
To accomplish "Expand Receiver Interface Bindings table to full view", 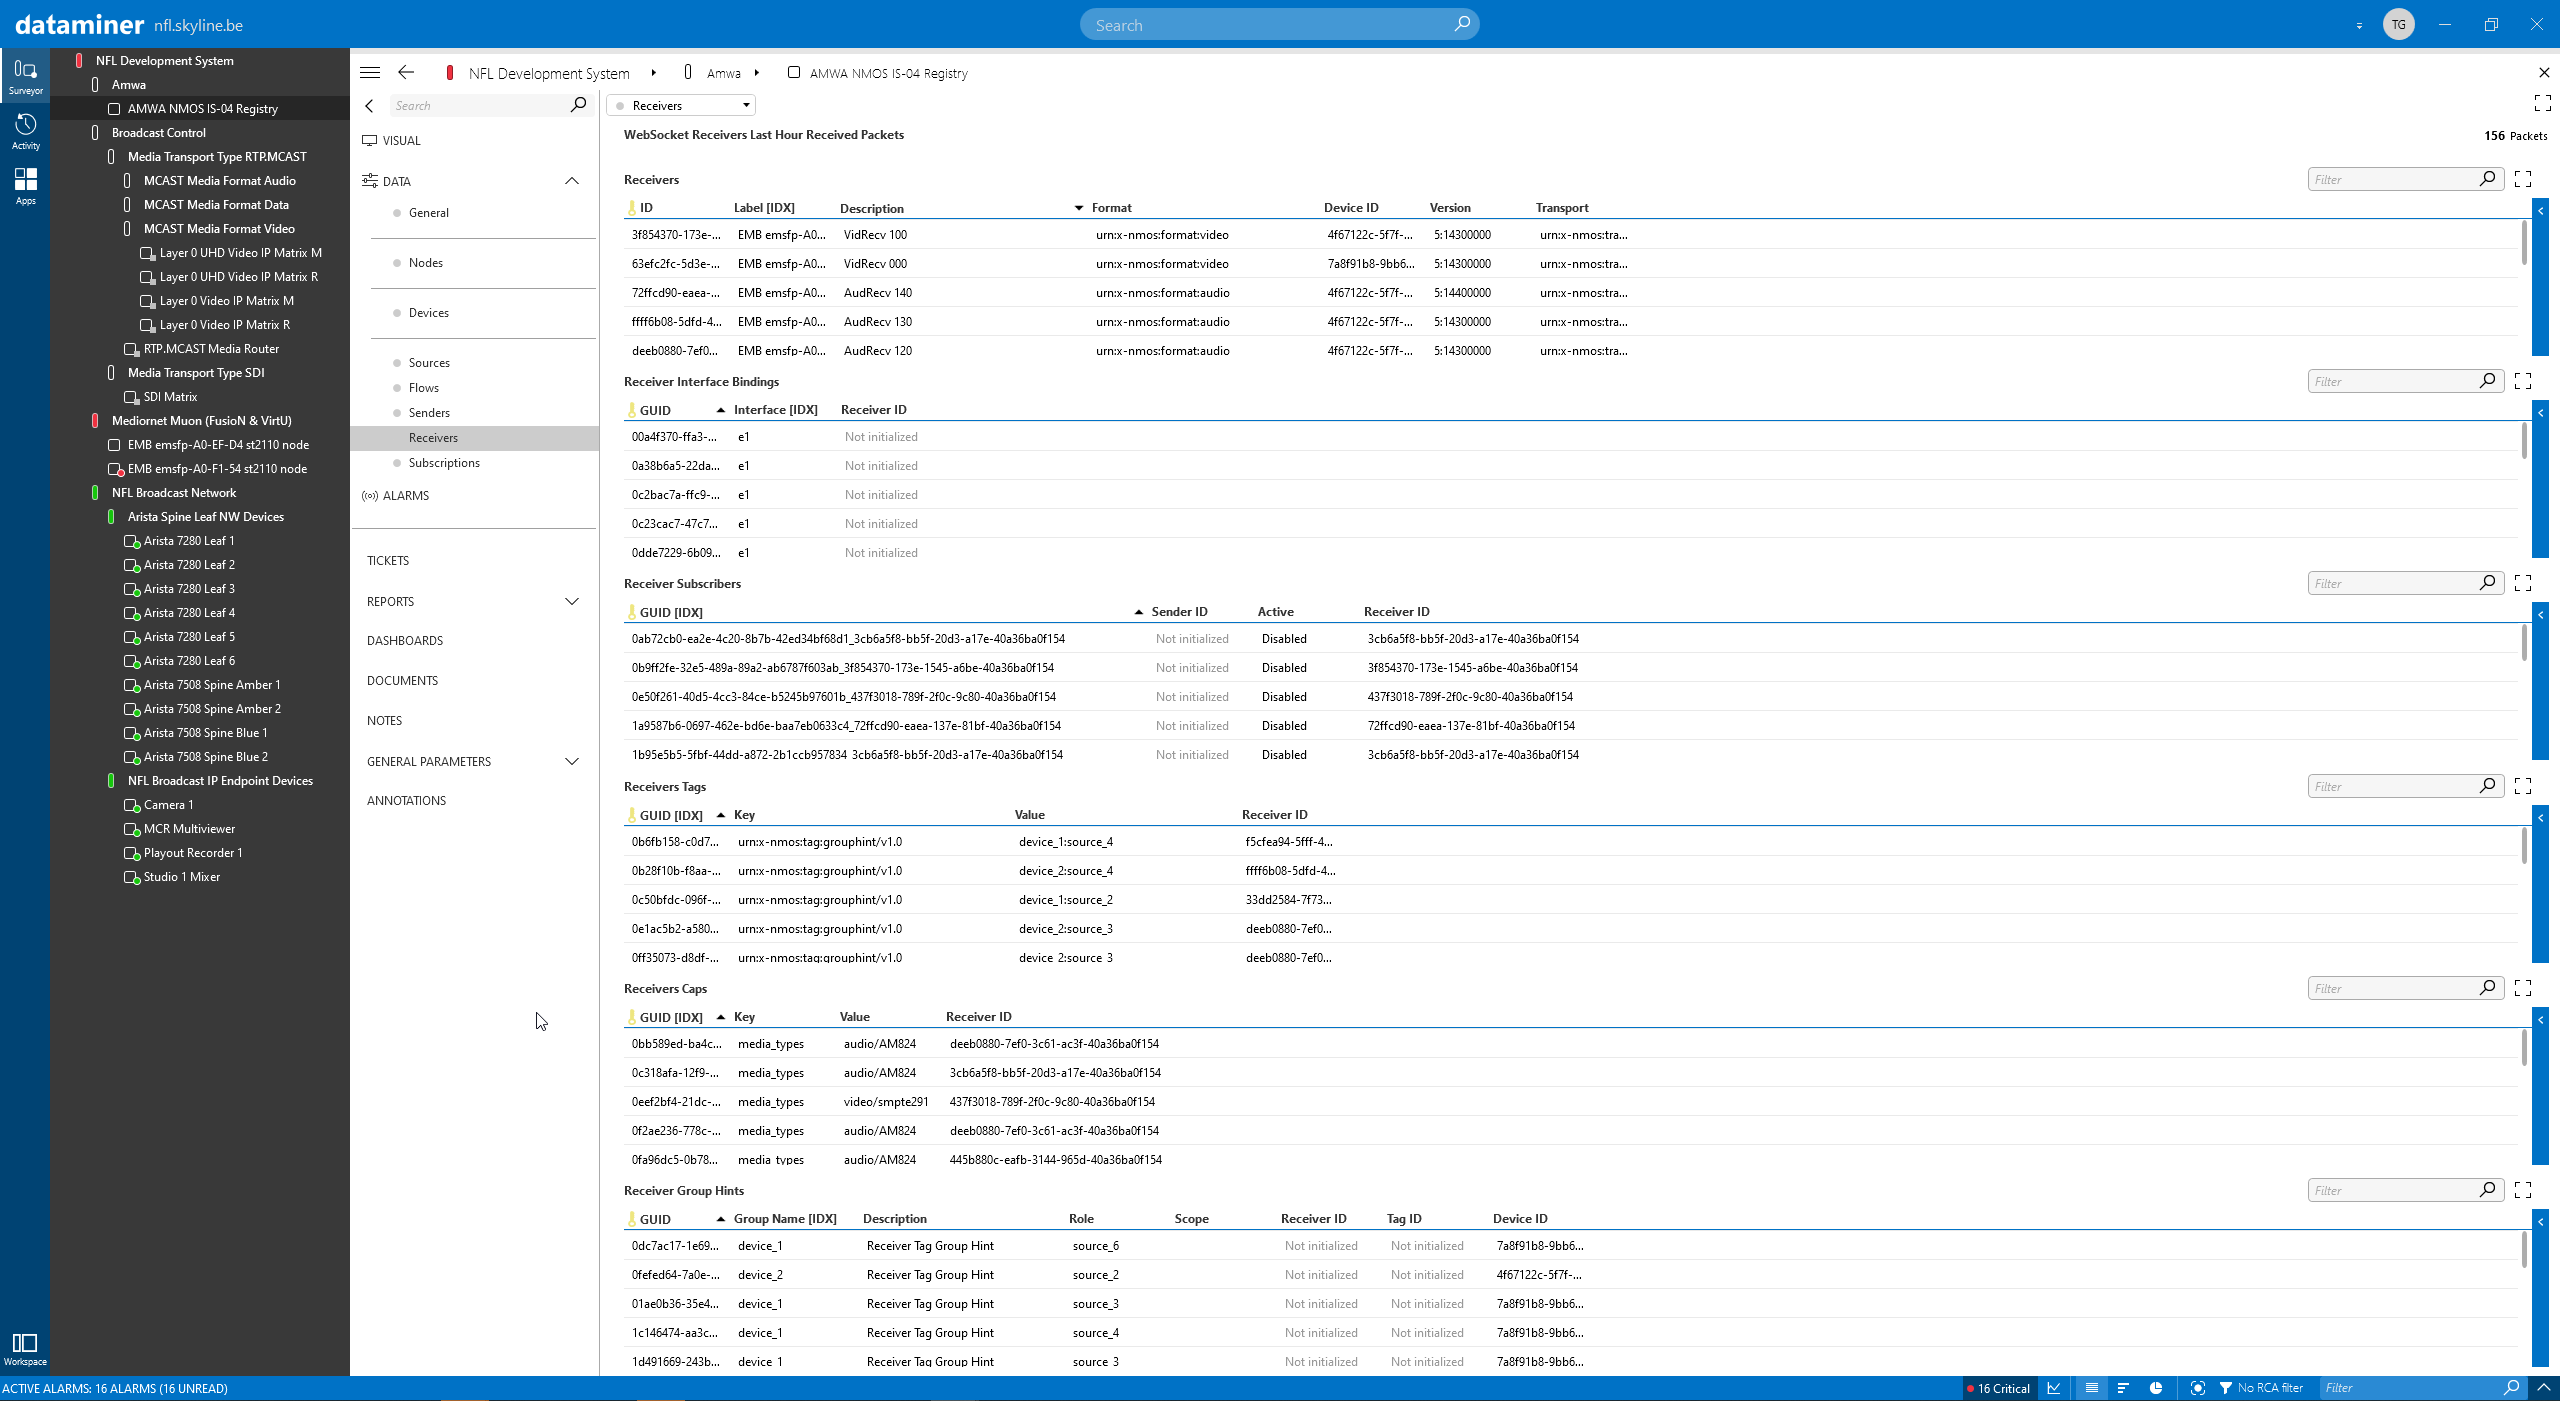I will pyautogui.click(x=2523, y=381).
